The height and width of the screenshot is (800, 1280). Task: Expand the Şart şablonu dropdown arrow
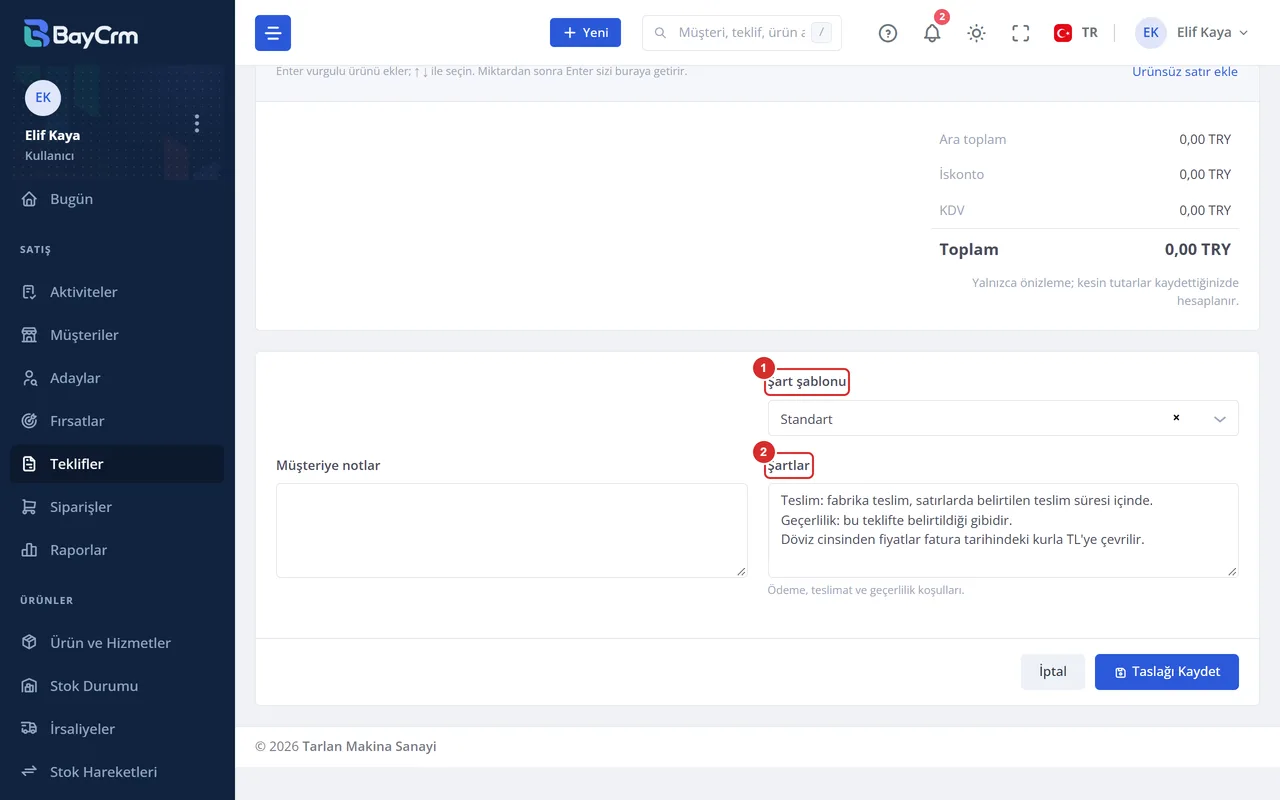pos(1220,419)
